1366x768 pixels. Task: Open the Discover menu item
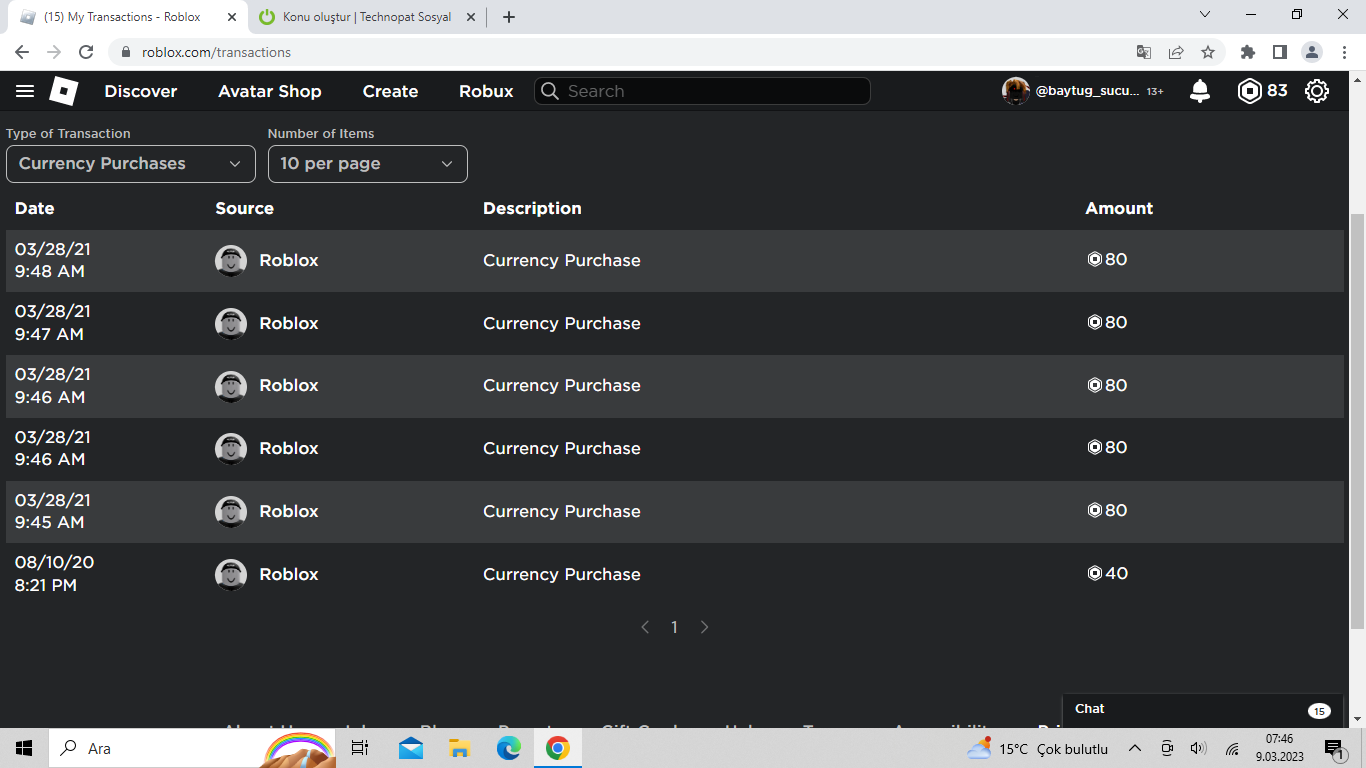coord(141,91)
